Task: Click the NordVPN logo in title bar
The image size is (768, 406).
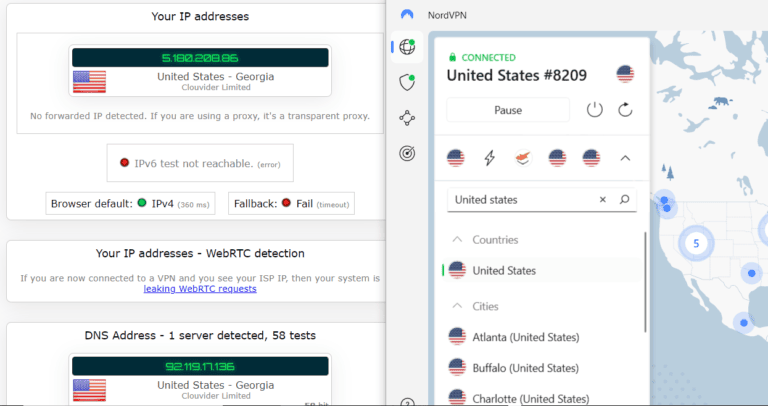Action: pos(407,15)
